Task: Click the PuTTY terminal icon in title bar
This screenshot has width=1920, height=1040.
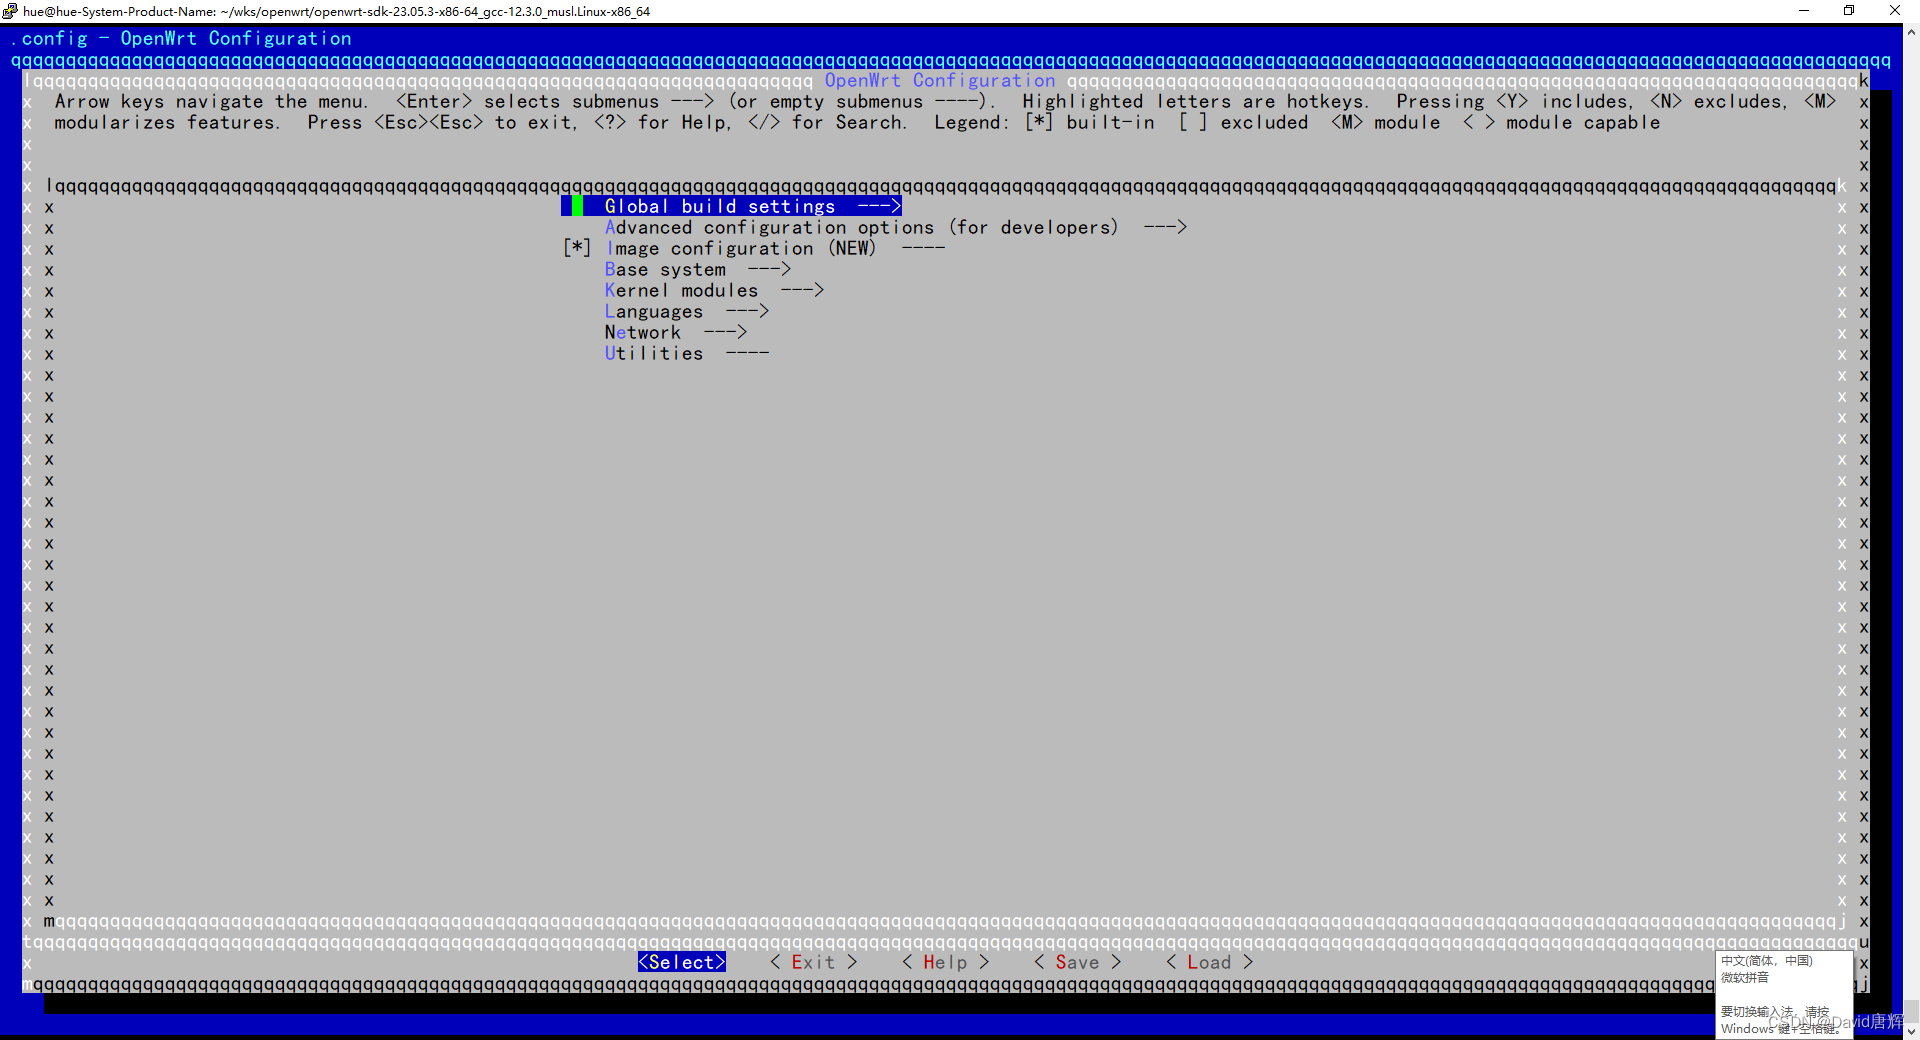Action: pos(10,11)
